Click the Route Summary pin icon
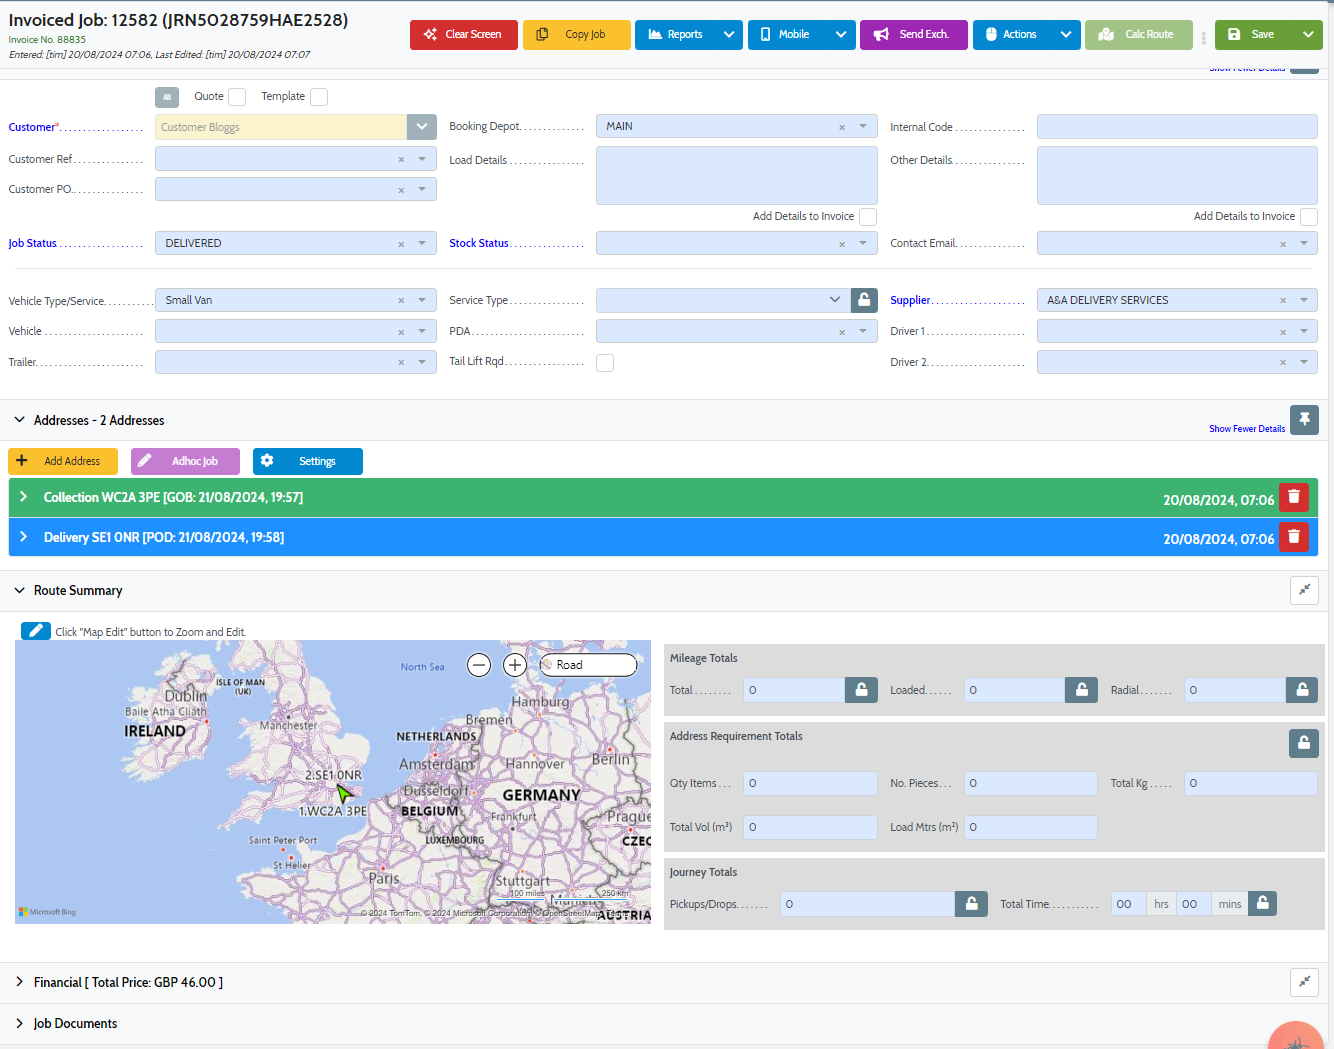 pos(1304,590)
